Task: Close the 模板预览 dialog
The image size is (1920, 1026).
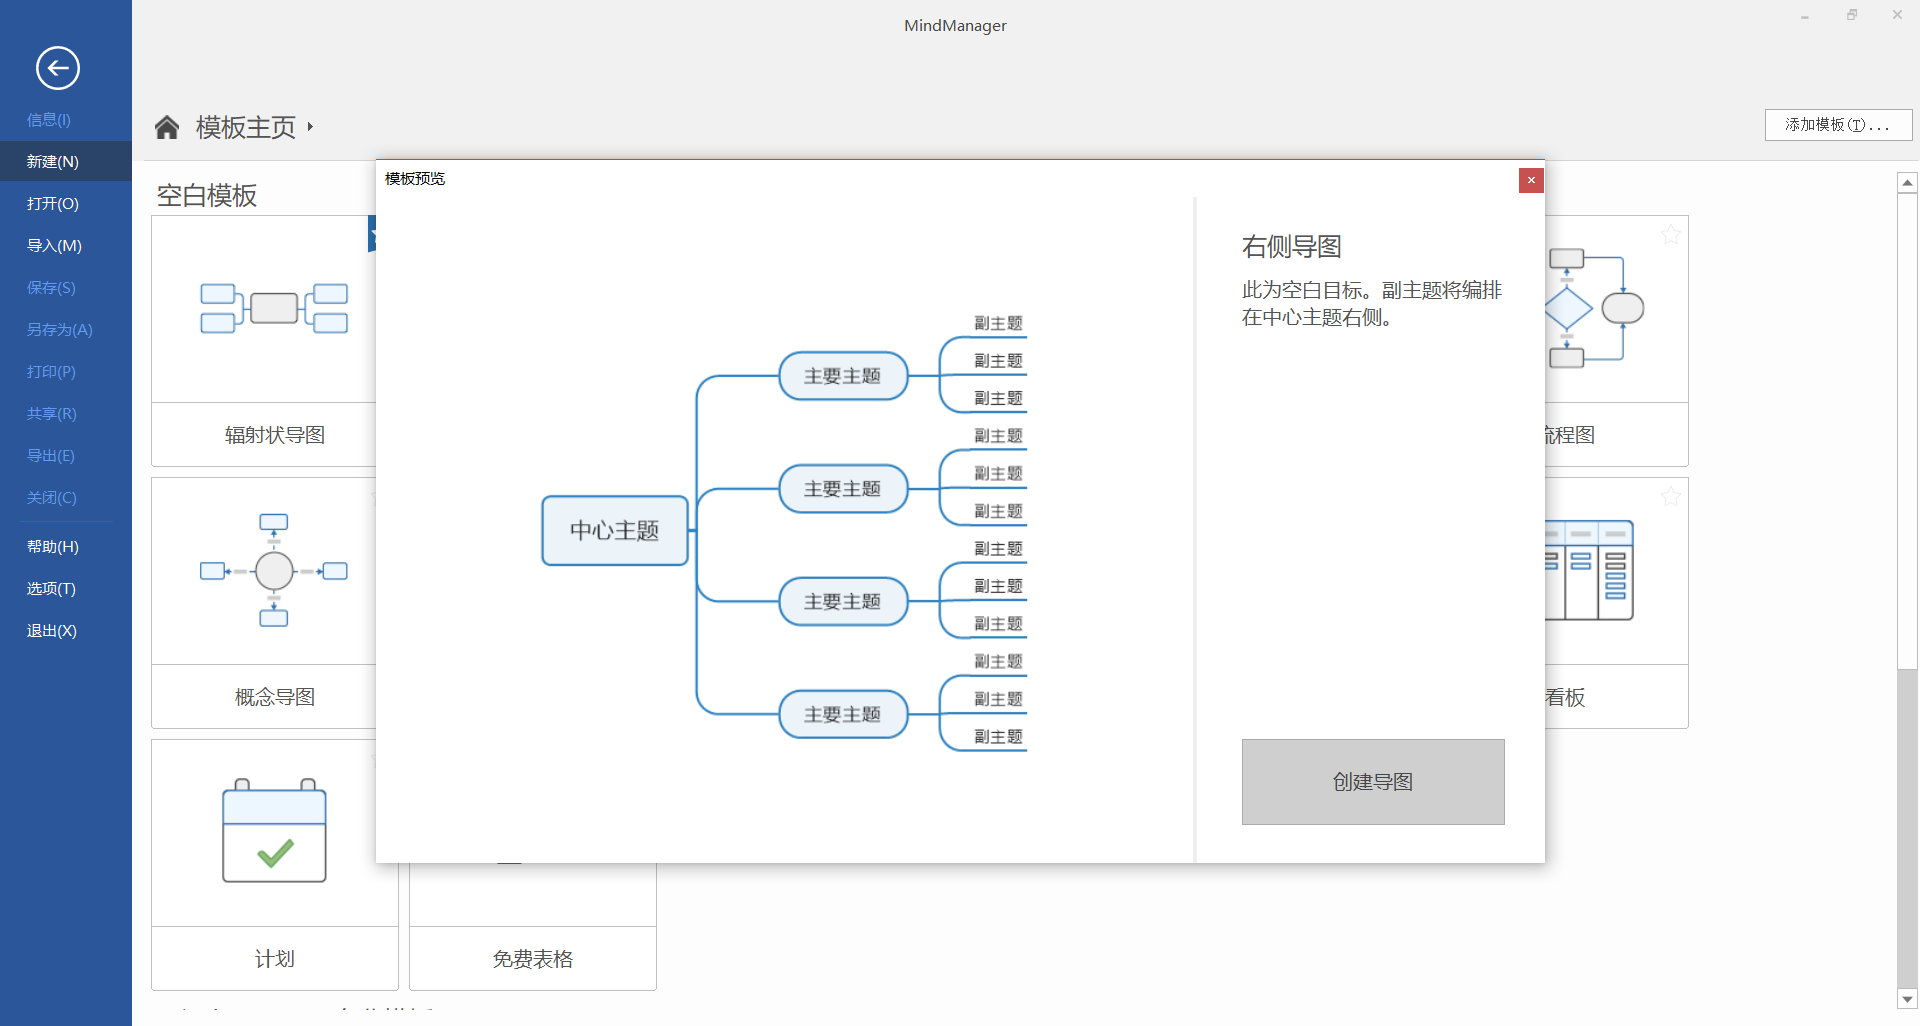Action: [1531, 180]
